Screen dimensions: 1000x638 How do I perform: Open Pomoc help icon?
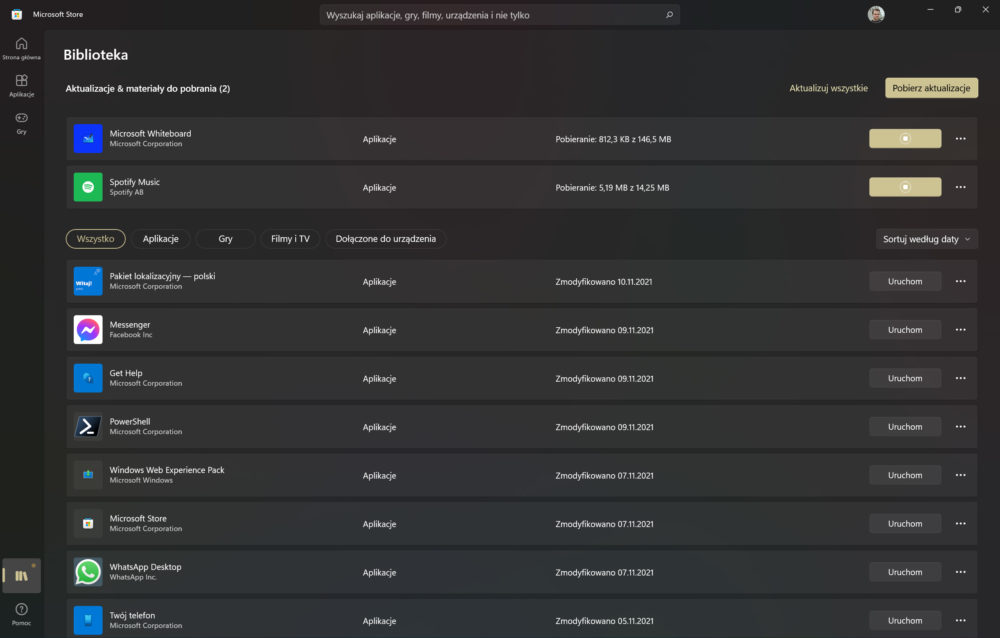coord(21,614)
